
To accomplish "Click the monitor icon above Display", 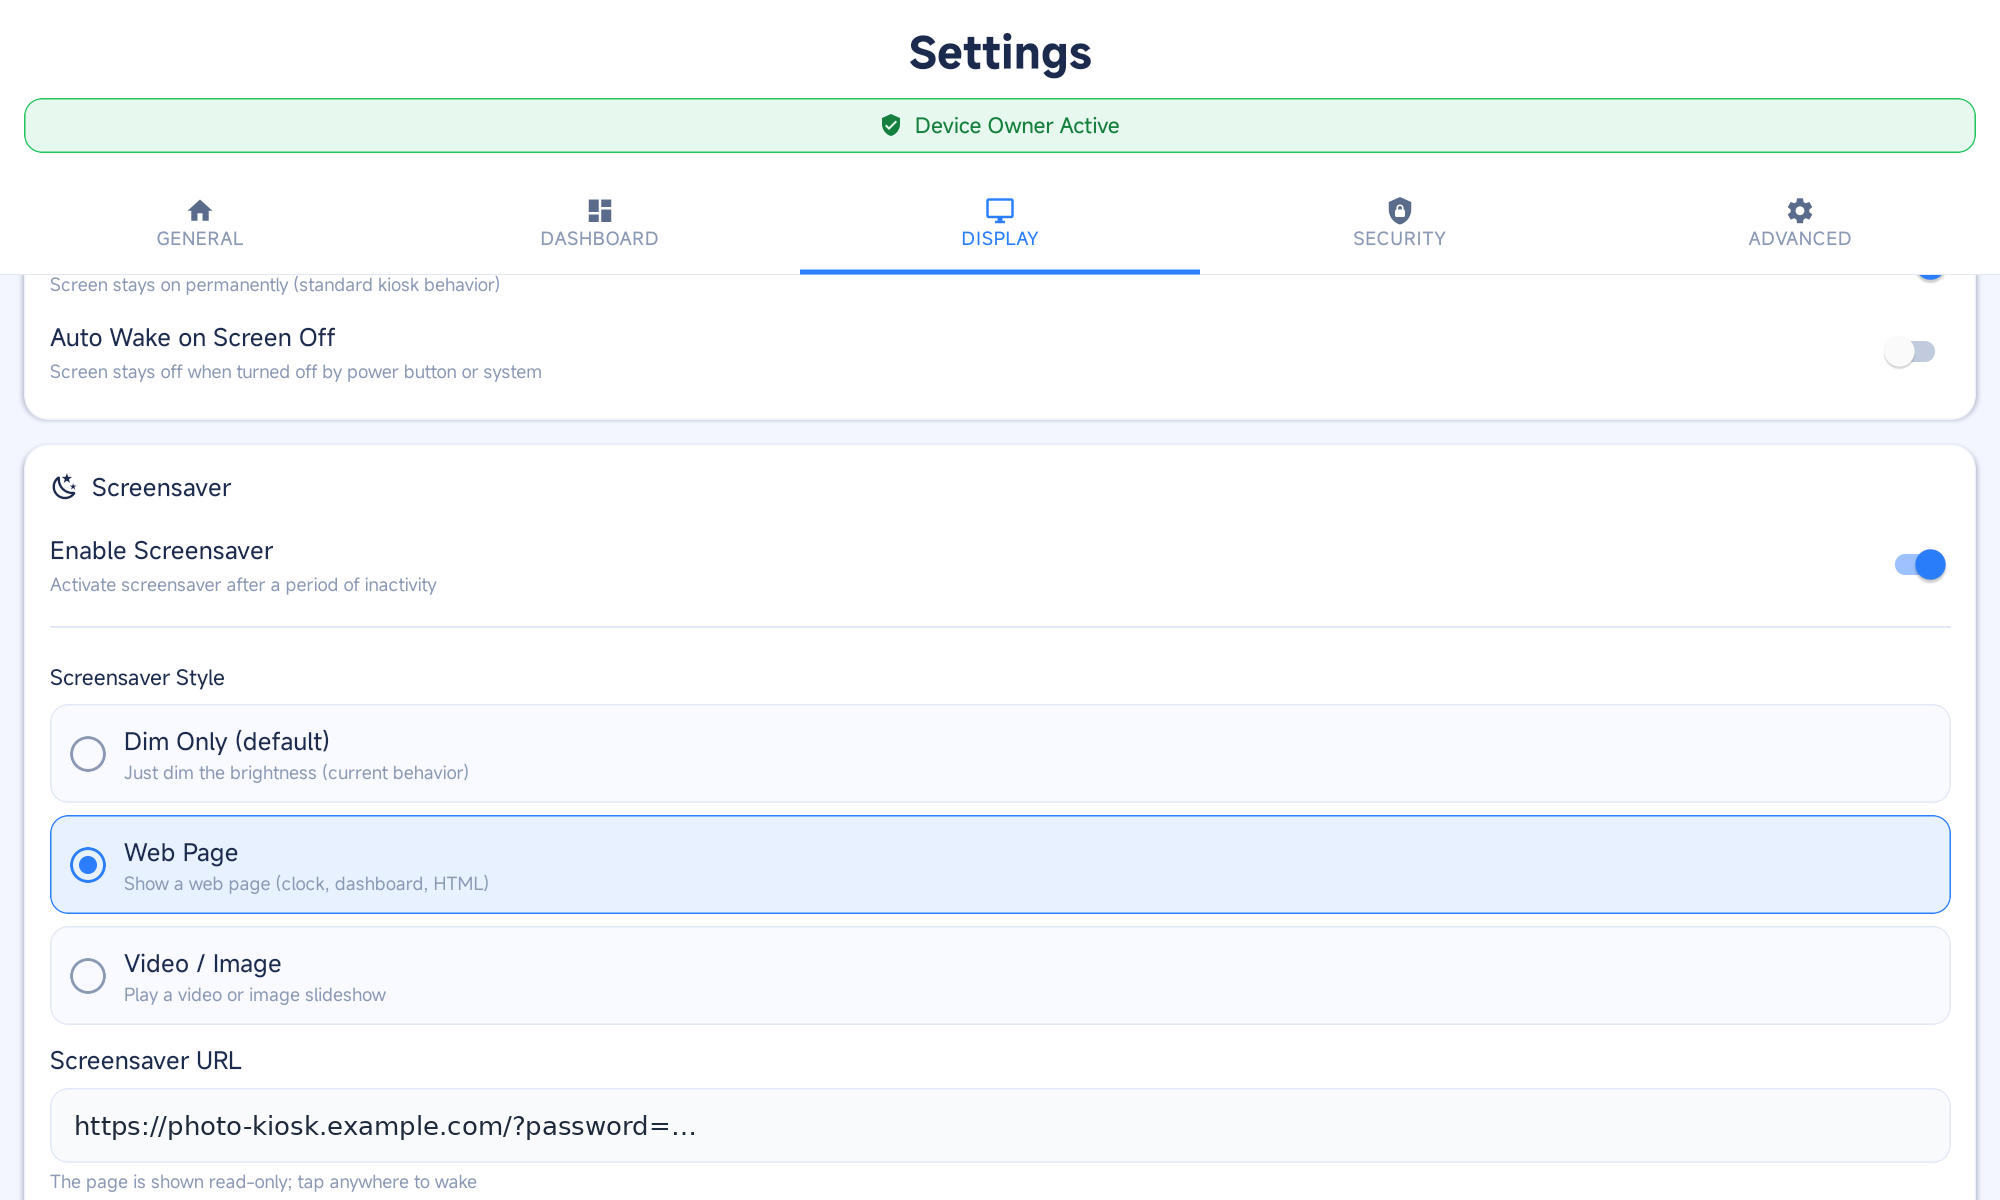I will (1000, 210).
